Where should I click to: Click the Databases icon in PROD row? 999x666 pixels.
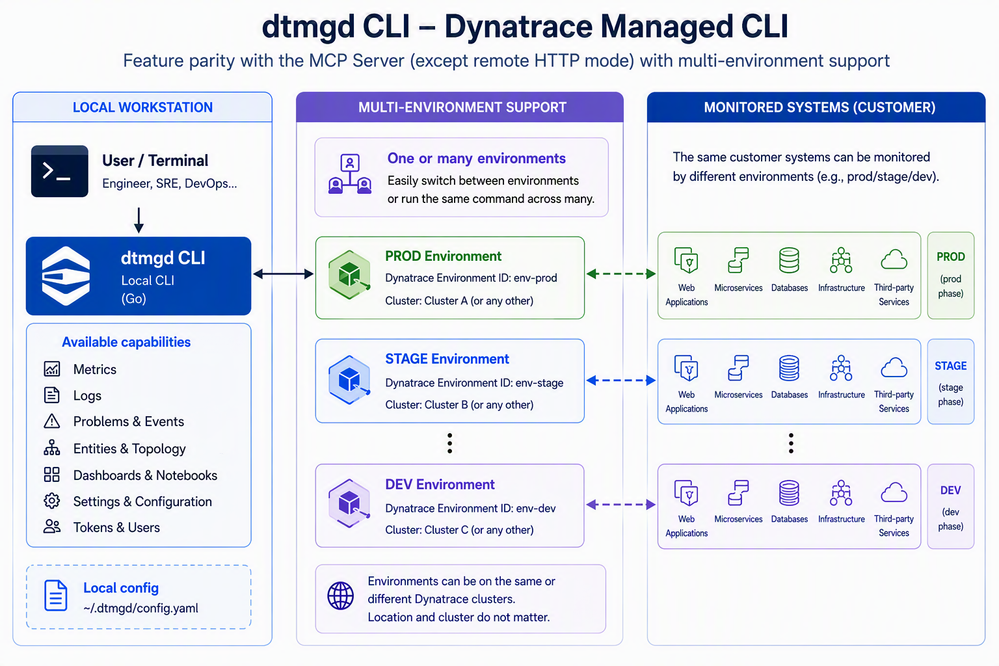pyautogui.click(x=789, y=260)
